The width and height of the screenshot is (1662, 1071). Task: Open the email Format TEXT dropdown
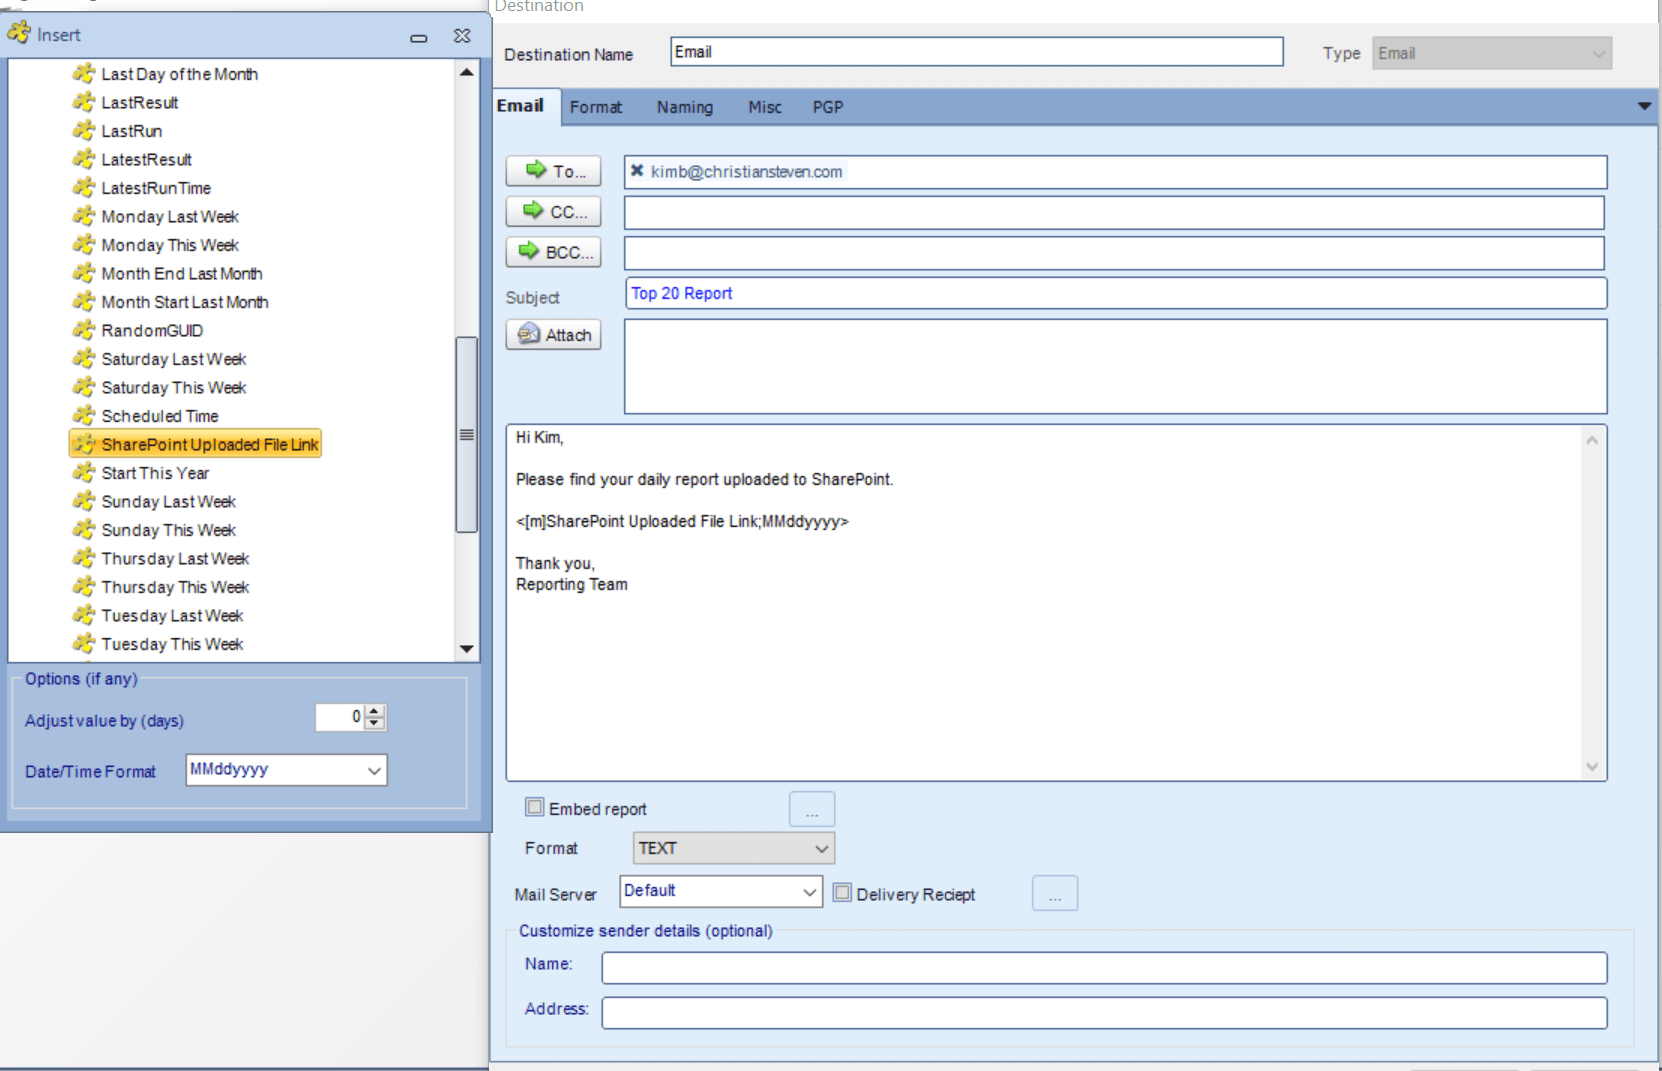tap(821, 848)
